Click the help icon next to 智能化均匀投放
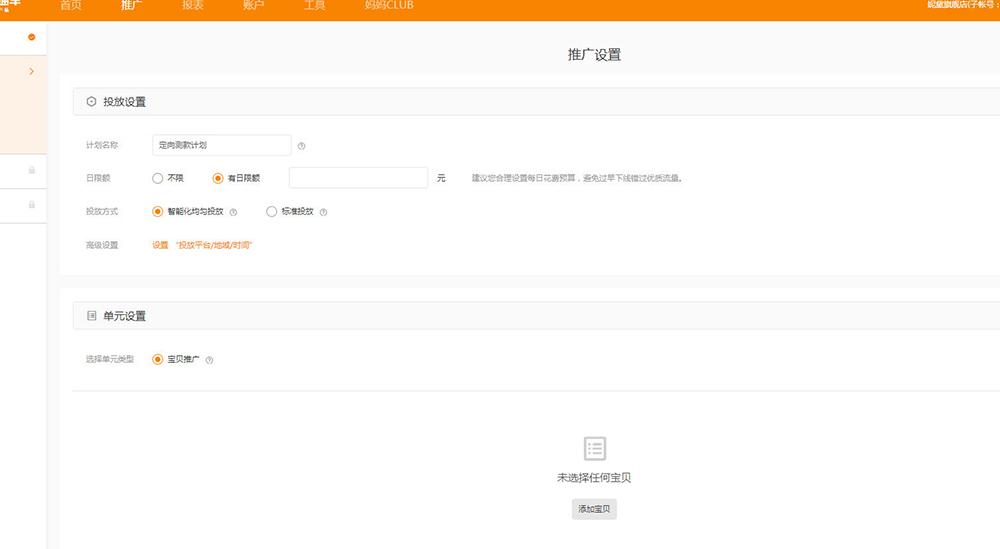This screenshot has height=549, width=1000. click(x=233, y=212)
